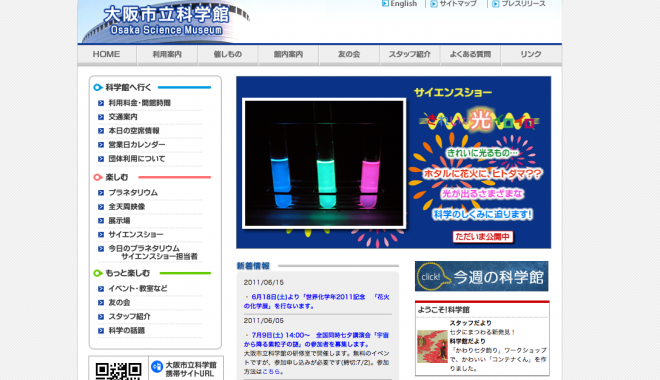The image size is (660, 380).
Task: Open the リンク navigation tab
Action: pyautogui.click(x=531, y=55)
